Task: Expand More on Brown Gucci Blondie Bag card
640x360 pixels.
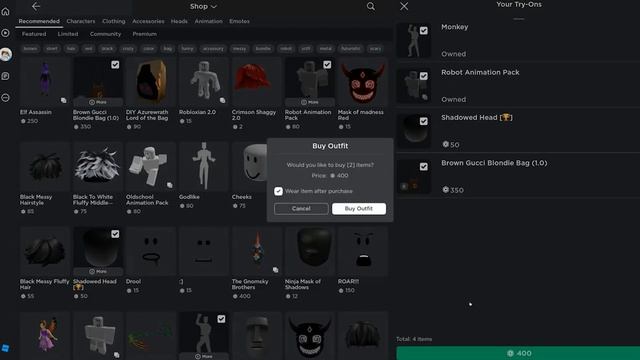Action: click(x=98, y=102)
